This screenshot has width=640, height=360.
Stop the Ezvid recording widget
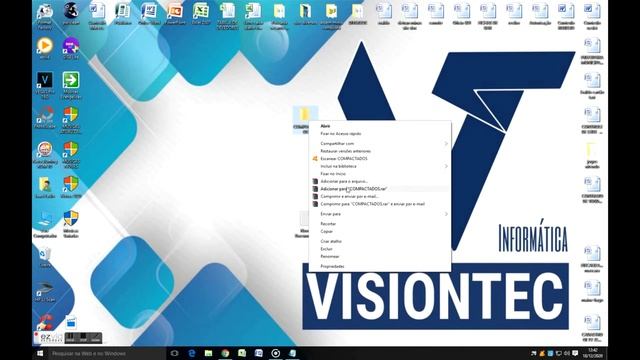83,338
